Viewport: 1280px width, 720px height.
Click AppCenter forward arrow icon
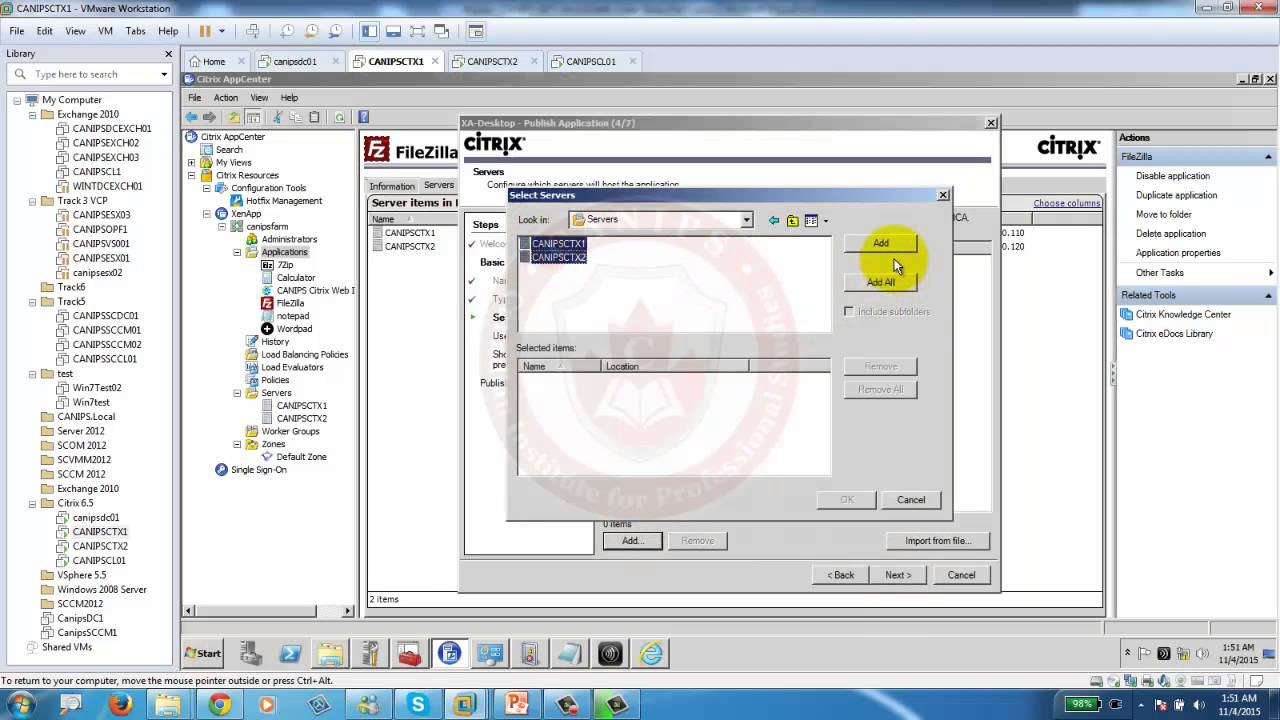click(x=209, y=117)
